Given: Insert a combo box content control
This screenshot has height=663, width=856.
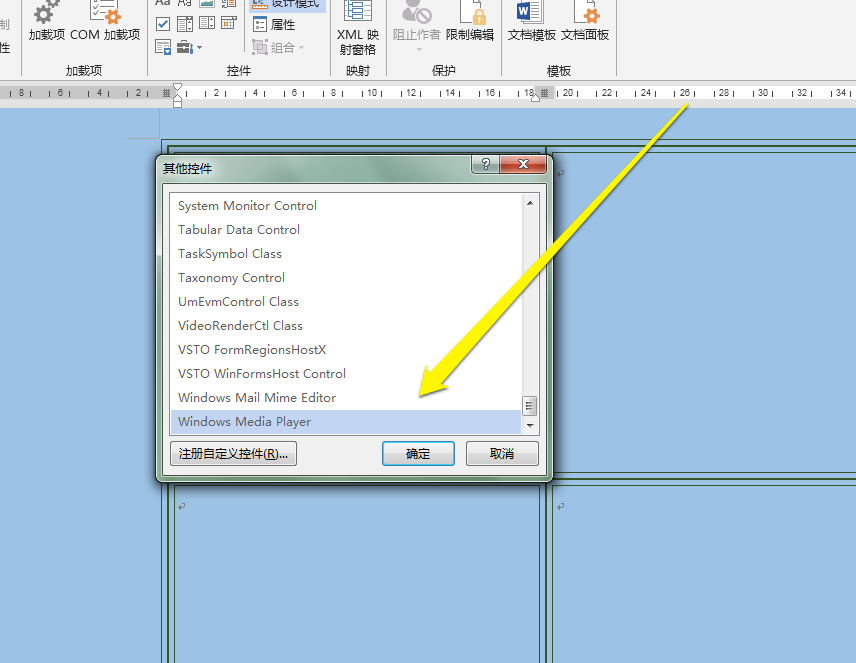Looking at the screenshot, I should (185, 23).
